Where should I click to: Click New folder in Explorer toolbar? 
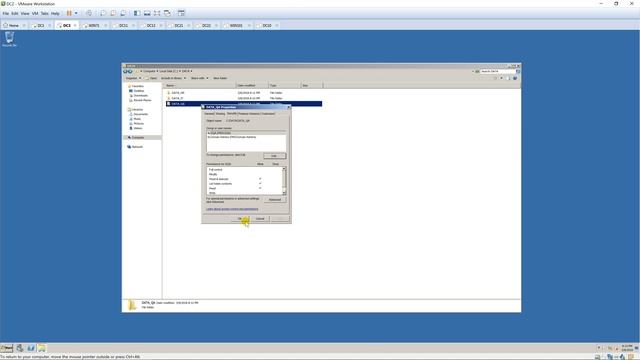point(220,78)
